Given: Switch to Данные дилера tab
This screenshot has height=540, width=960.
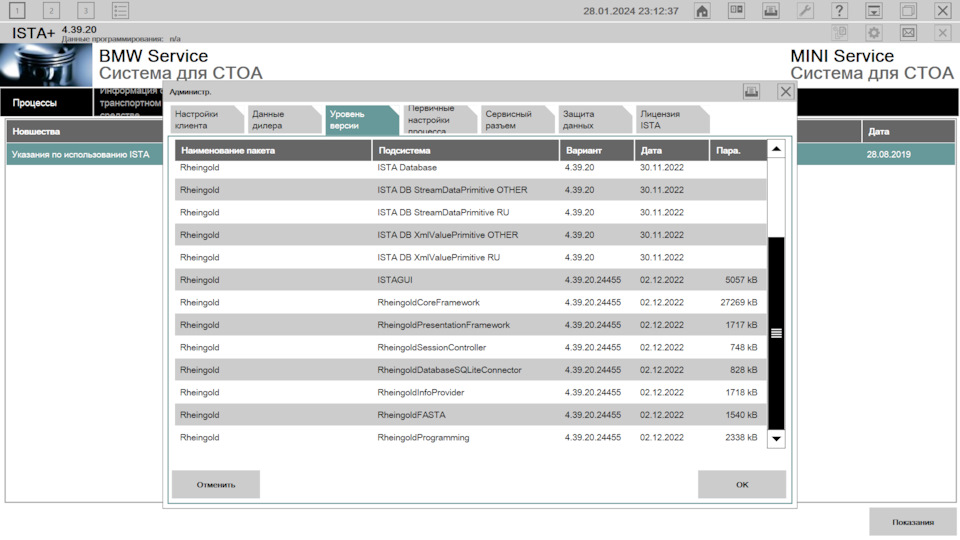Looking at the screenshot, I should pos(284,119).
